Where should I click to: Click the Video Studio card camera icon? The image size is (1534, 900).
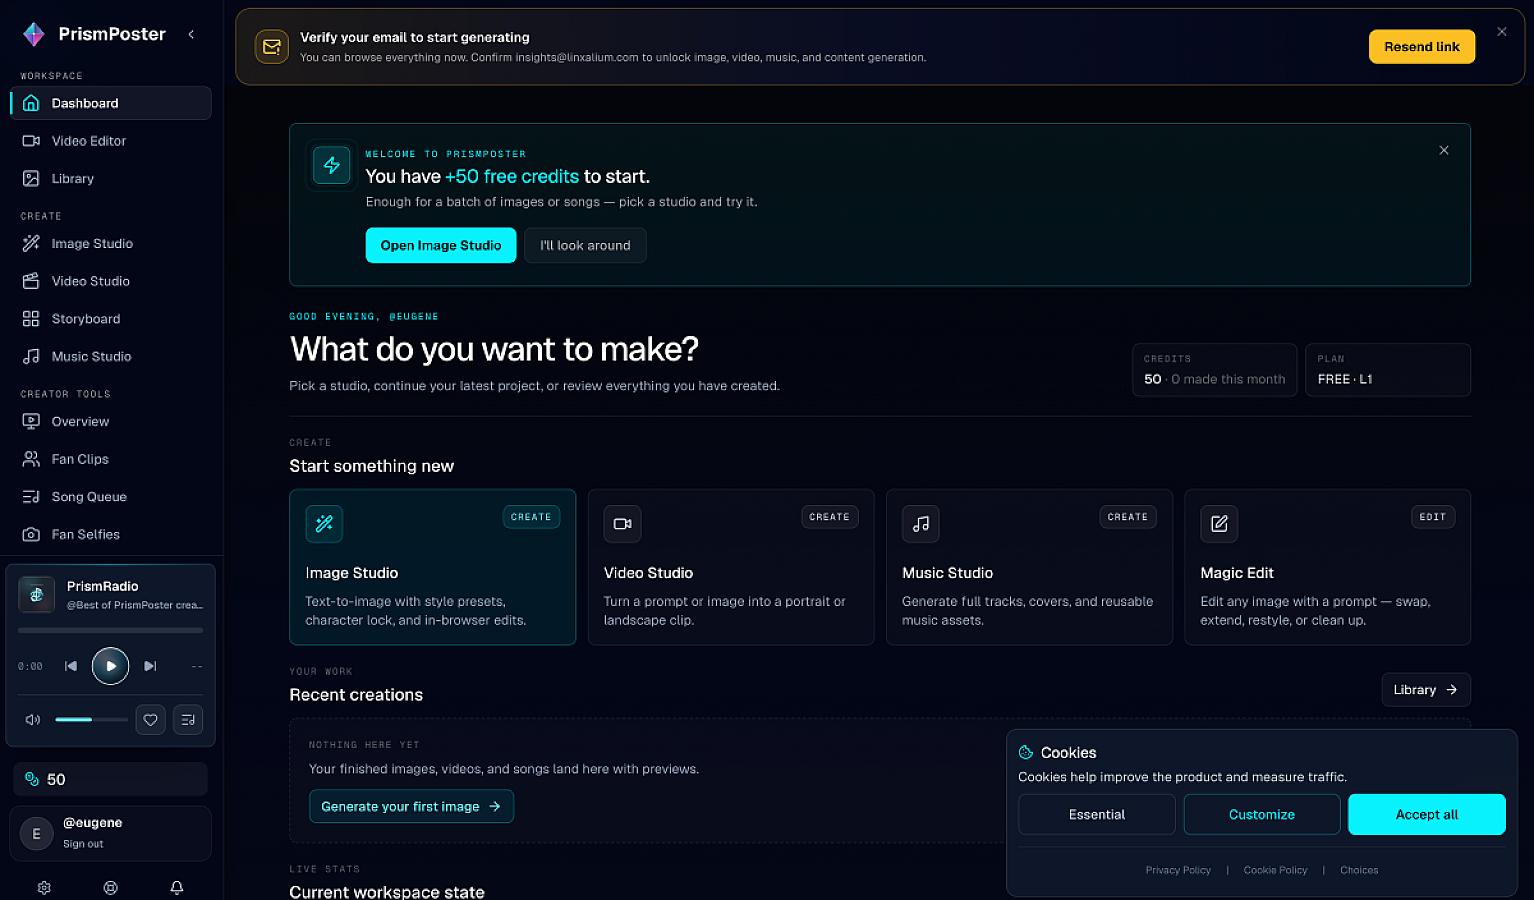pyautogui.click(x=622, y=524)
